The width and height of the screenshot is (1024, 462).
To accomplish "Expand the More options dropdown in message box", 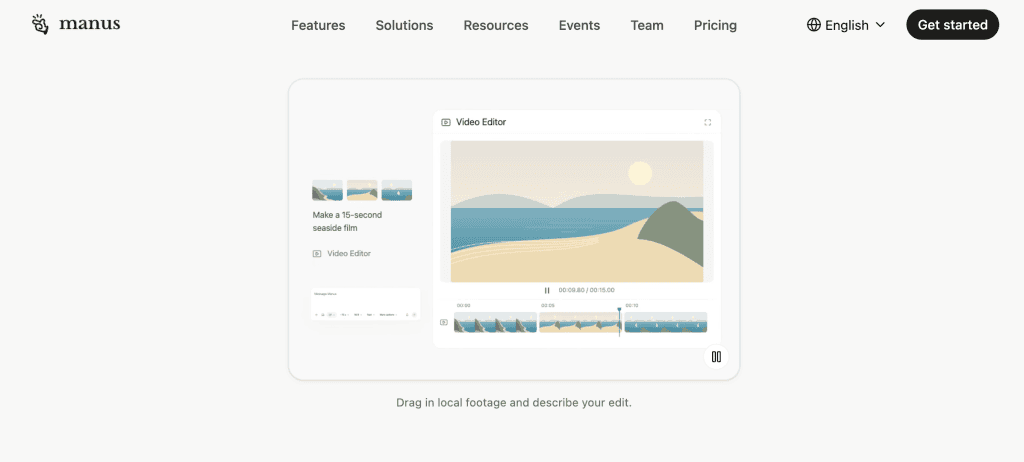I will tap(388, 315).
